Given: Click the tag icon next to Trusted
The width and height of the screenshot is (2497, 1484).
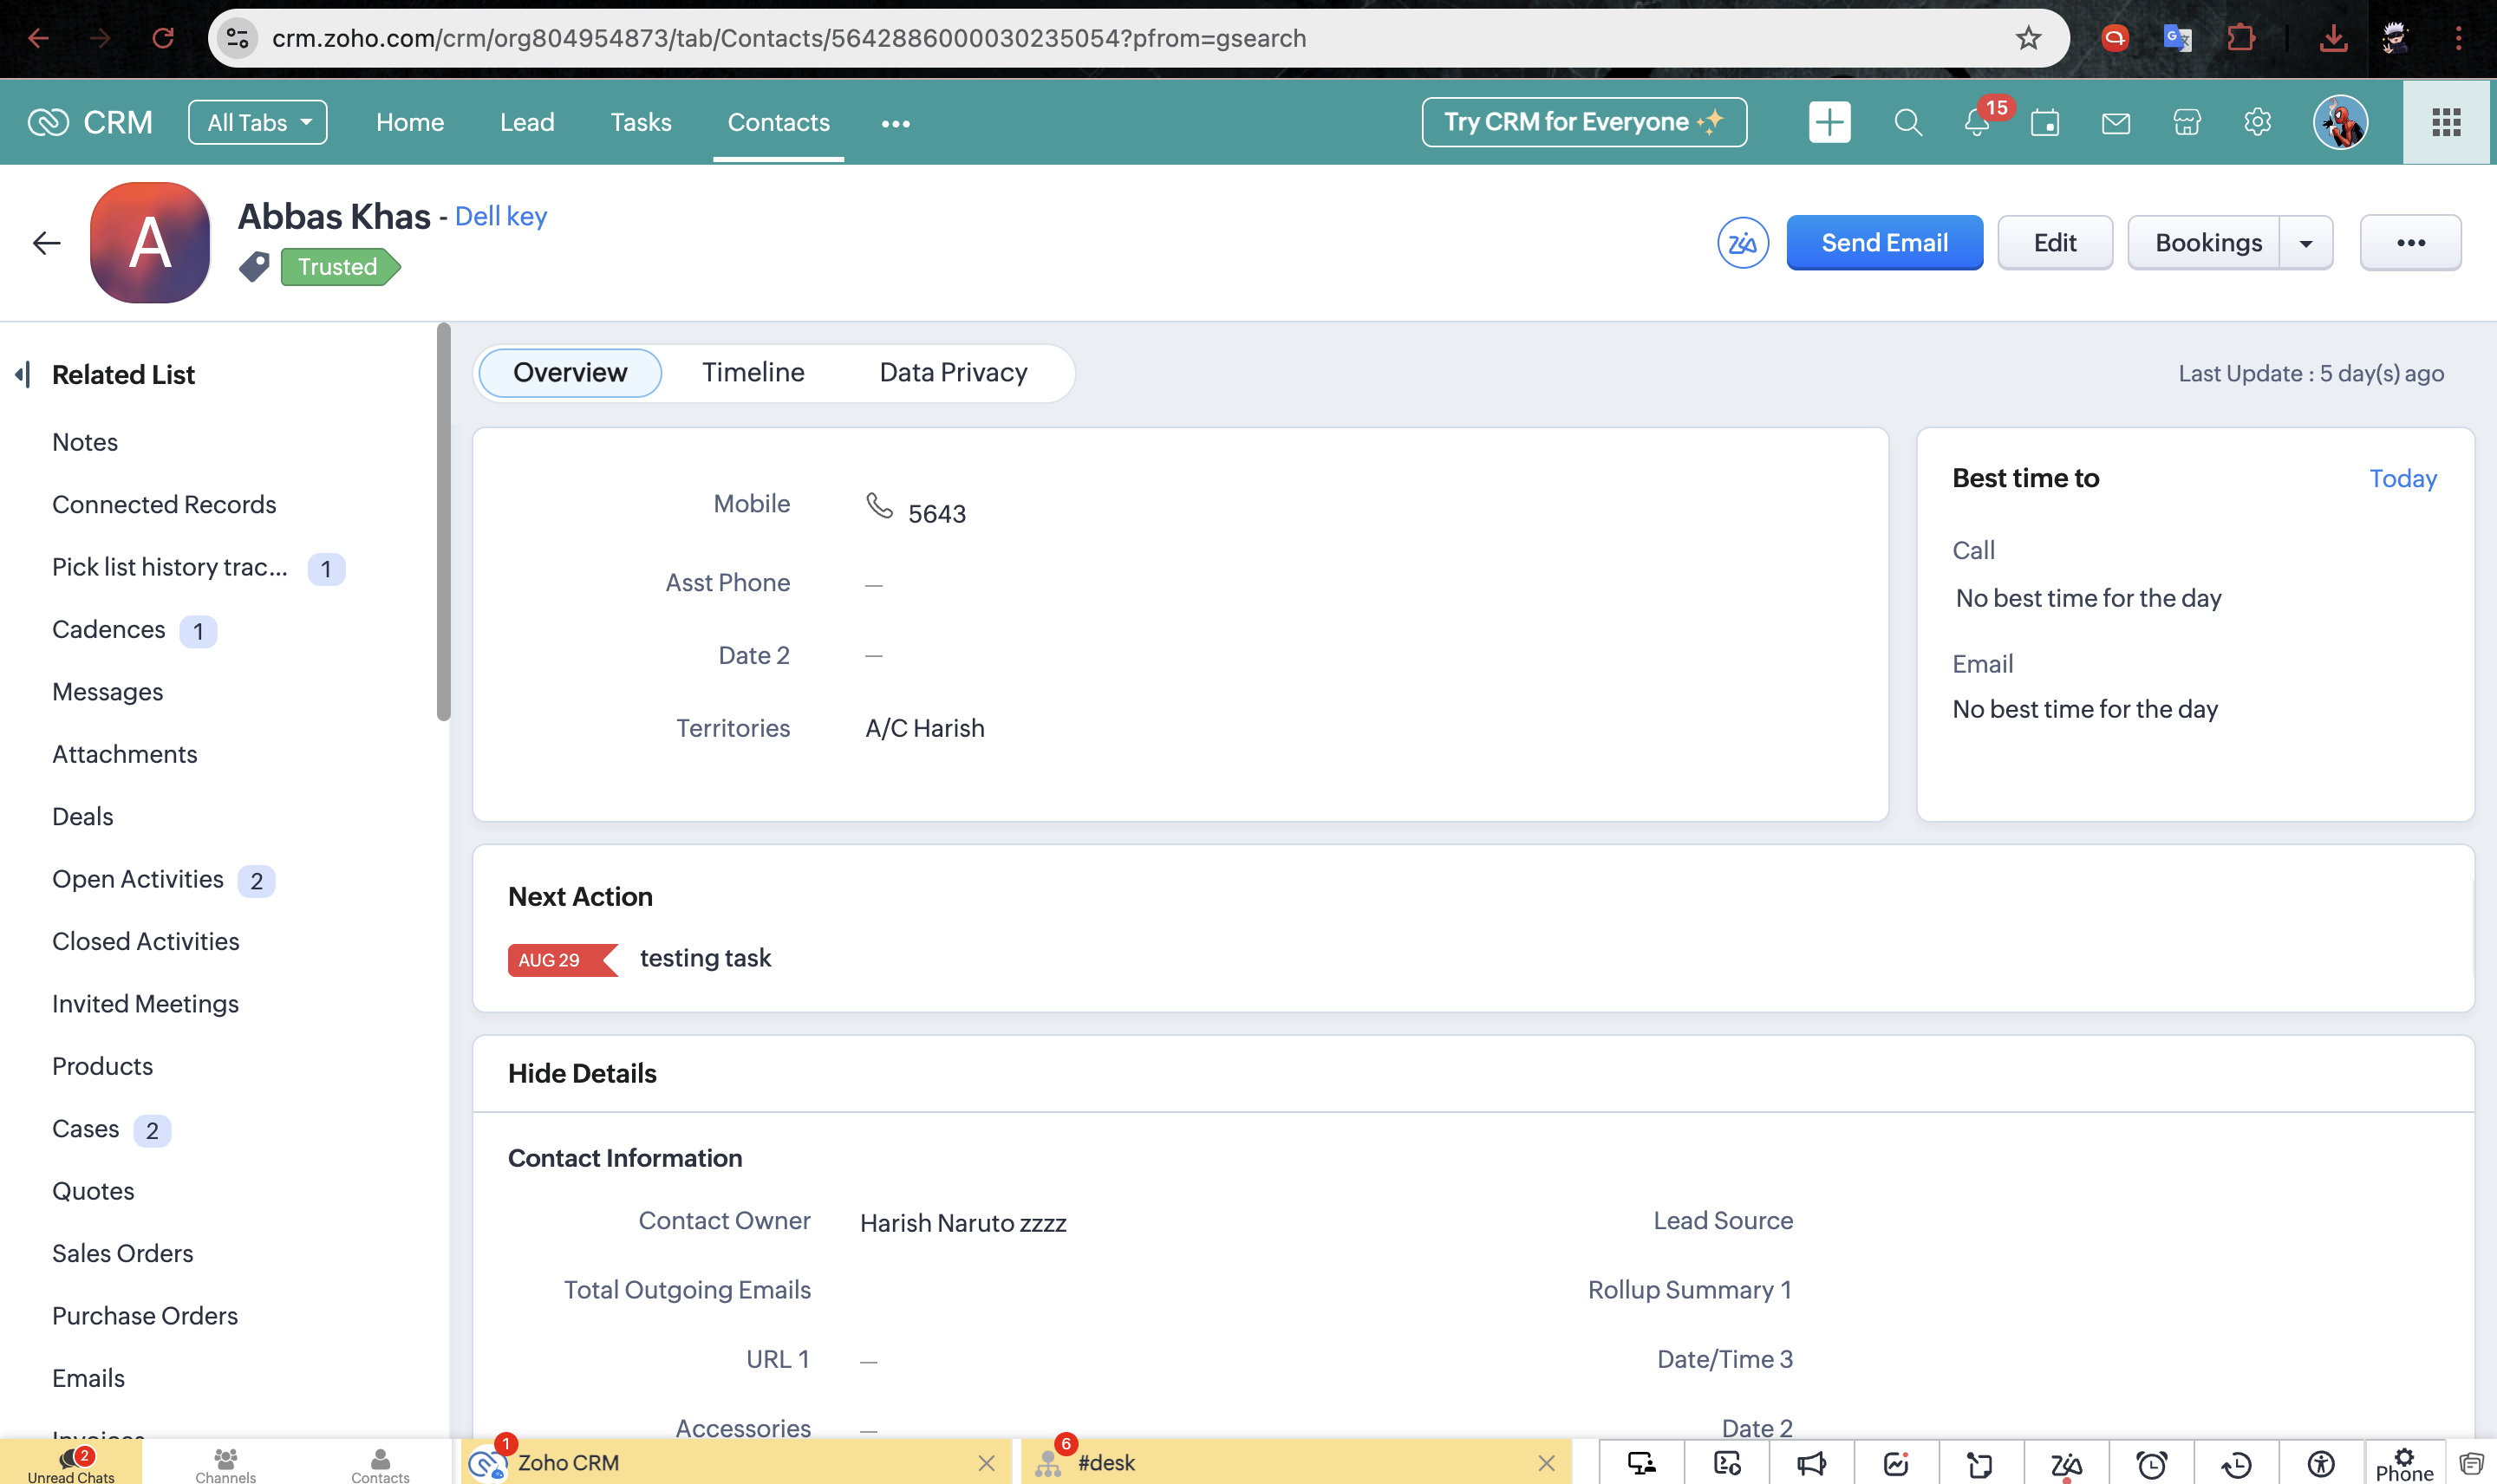Looking at the screenshot, I should pos(254,266).
